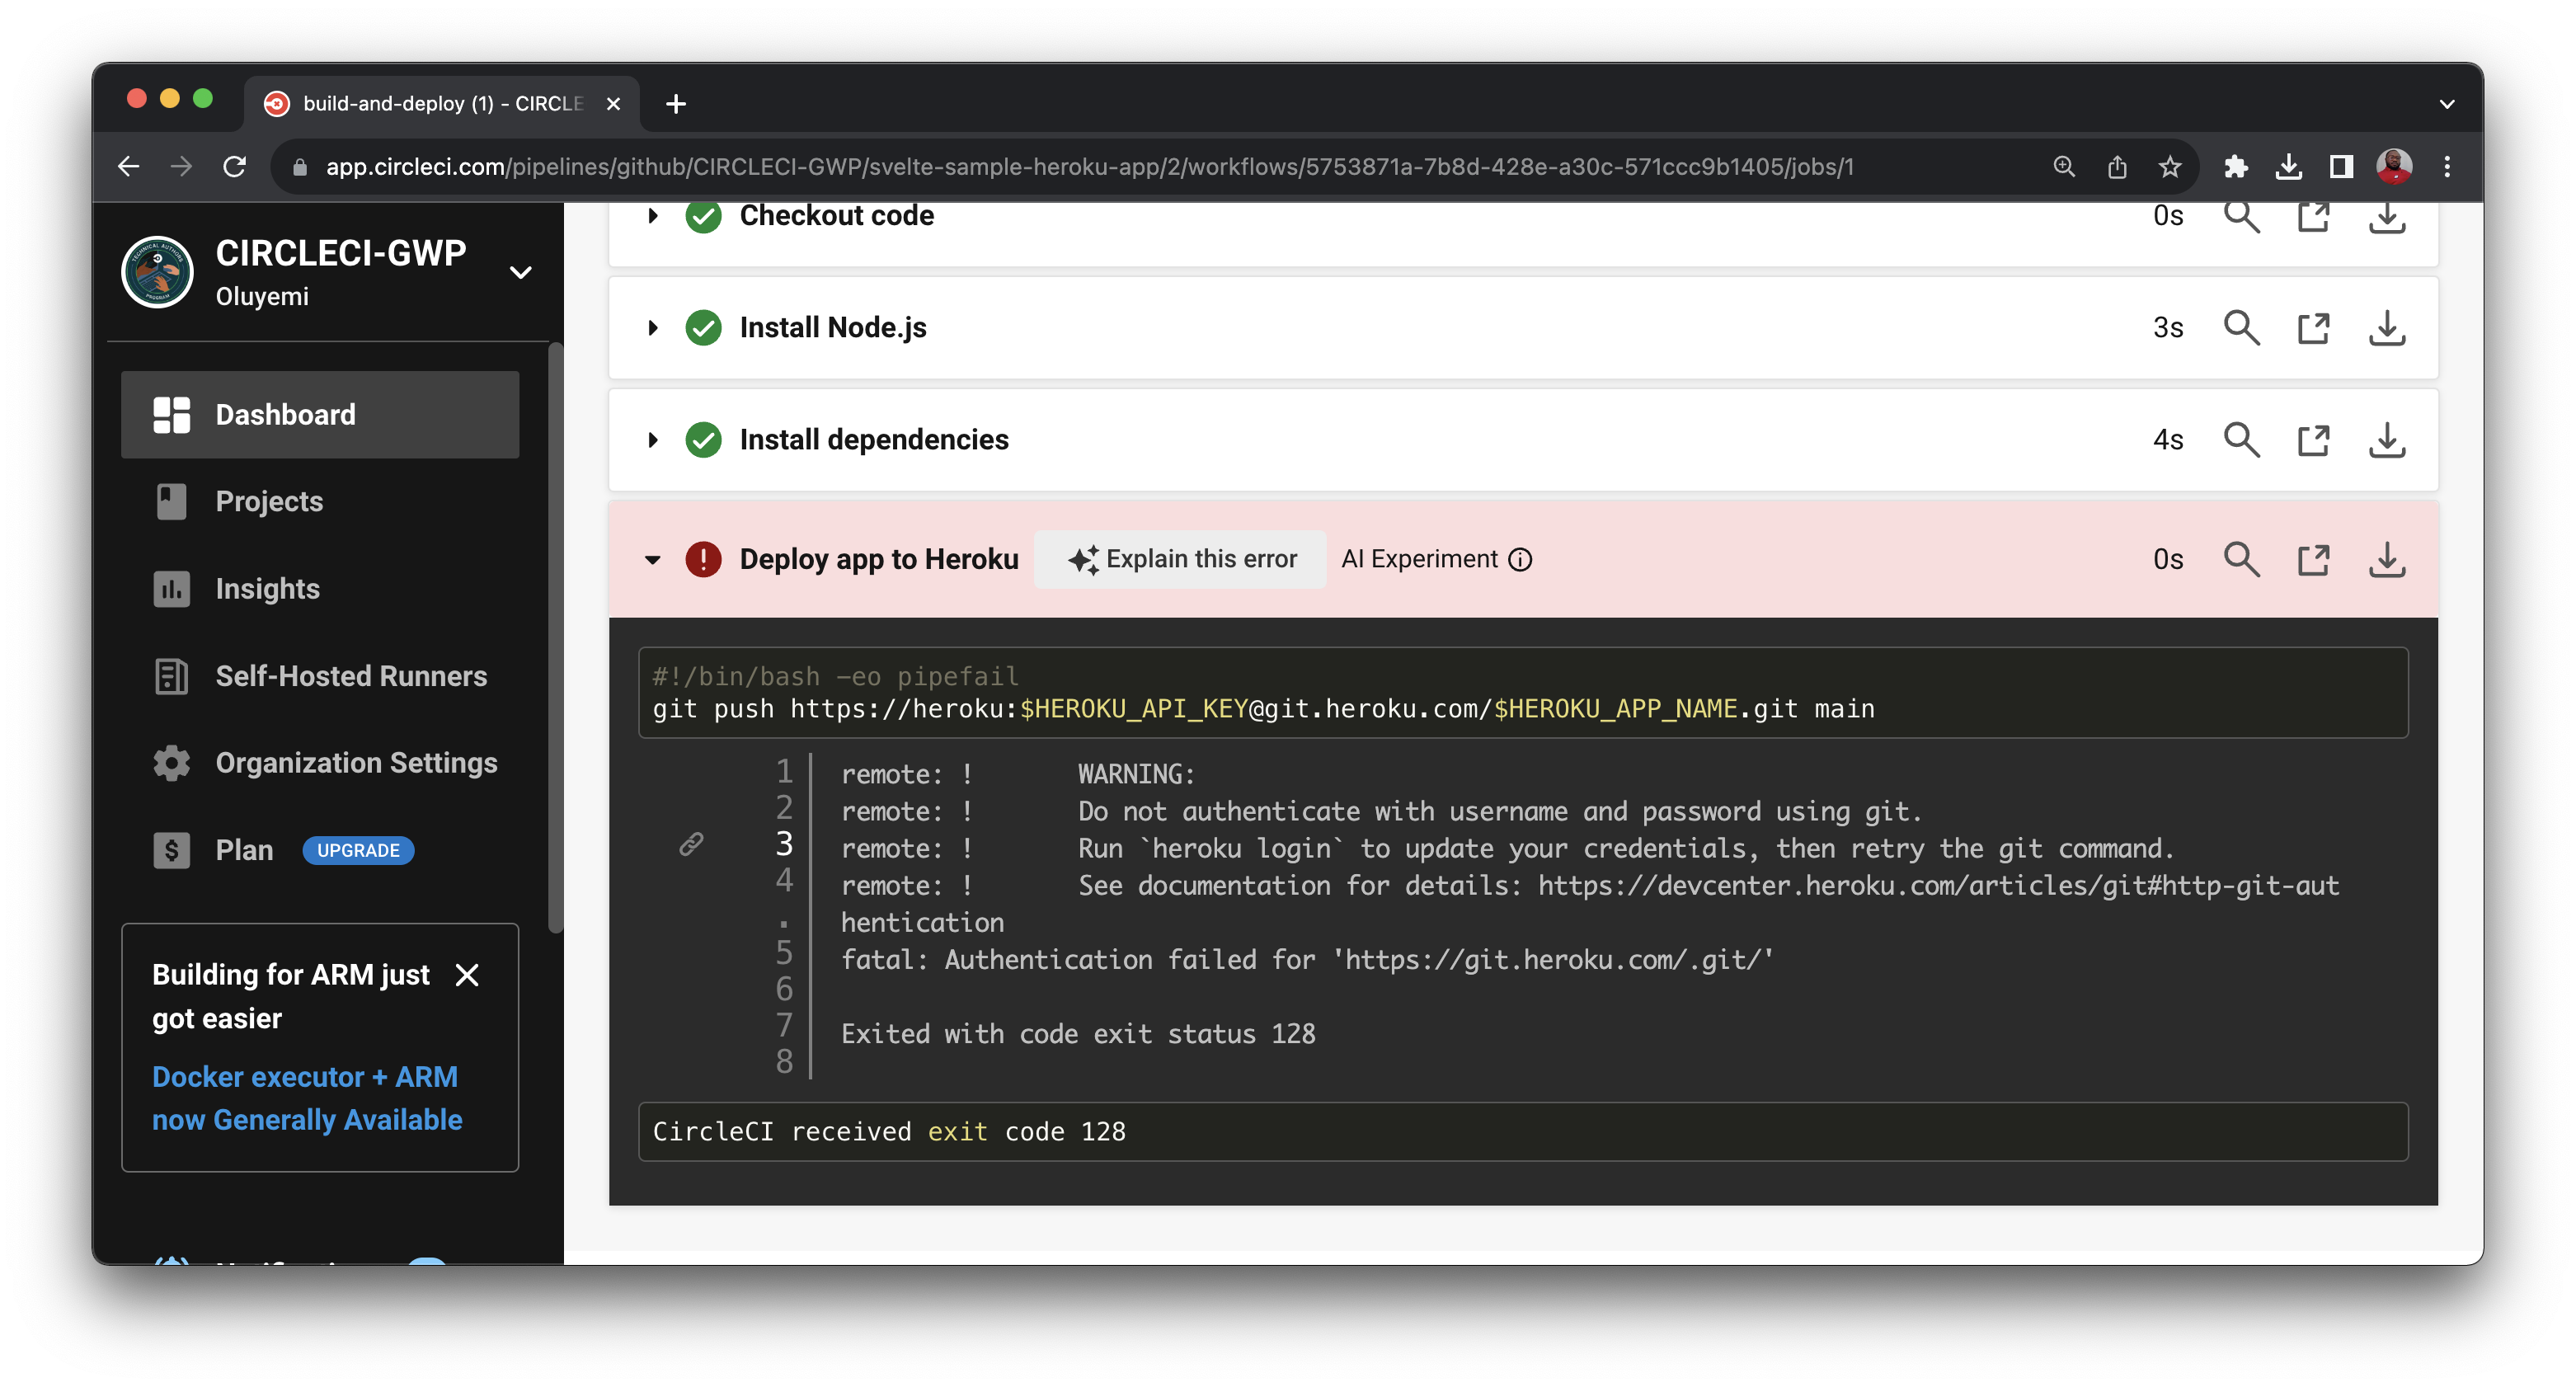This screenshot has width=2576, height=1387.
Task: Download Deploy app to Heroku step log
Action: tap(2386, 559)
